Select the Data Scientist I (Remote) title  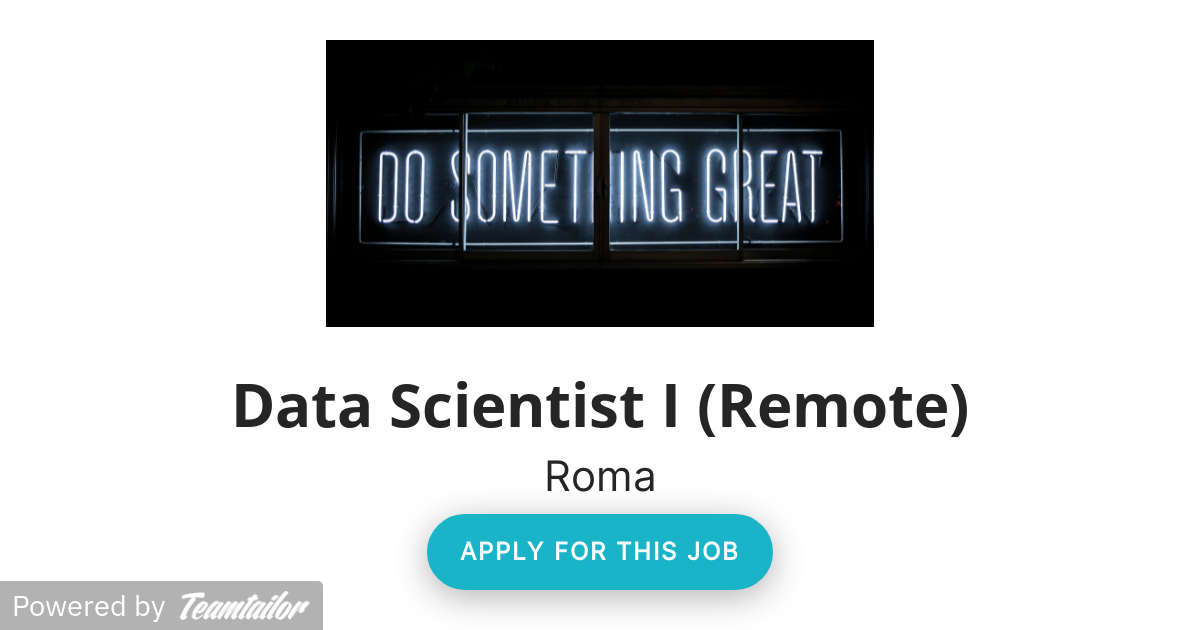point(600,405)
